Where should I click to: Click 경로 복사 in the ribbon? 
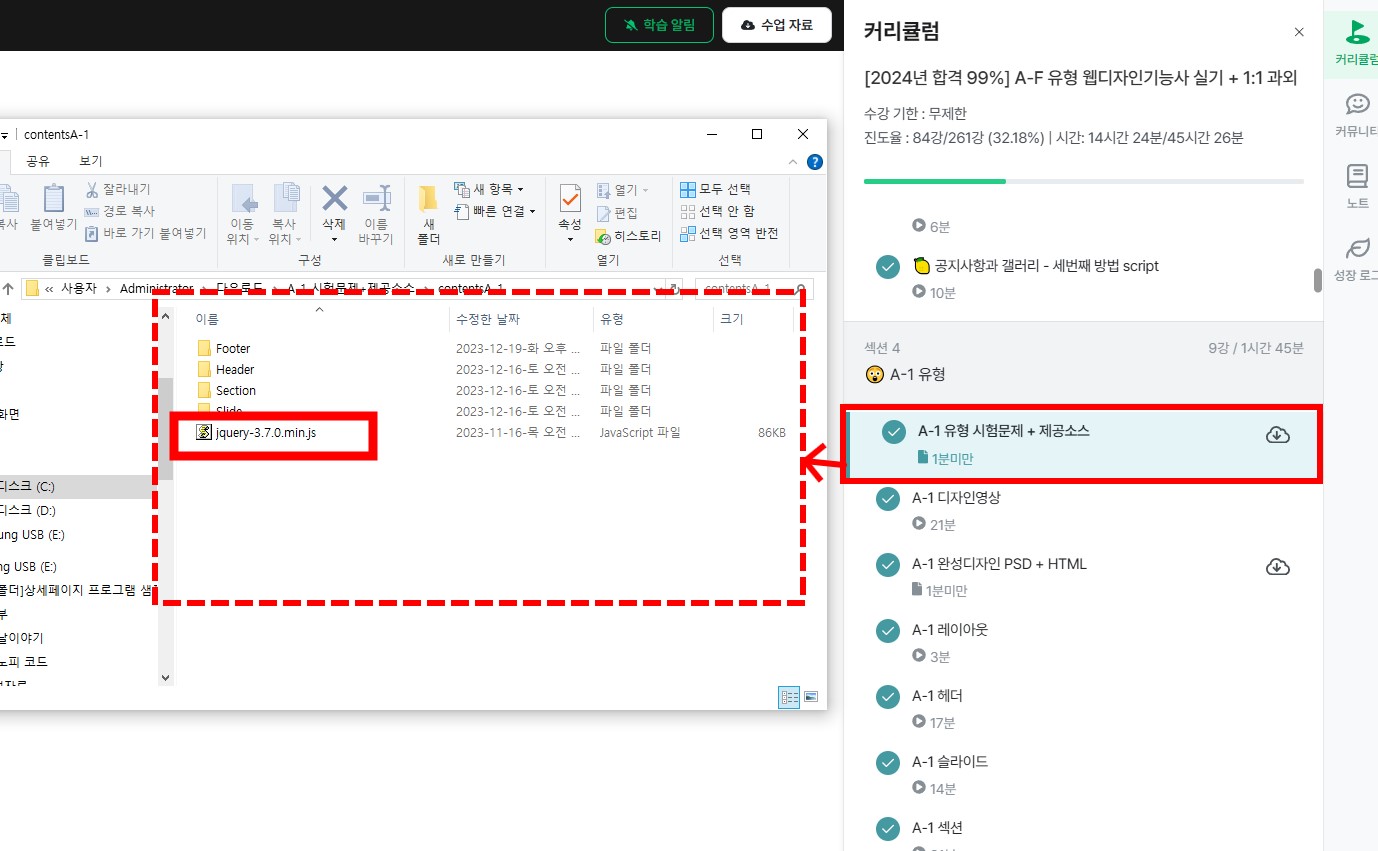point(120,211)
